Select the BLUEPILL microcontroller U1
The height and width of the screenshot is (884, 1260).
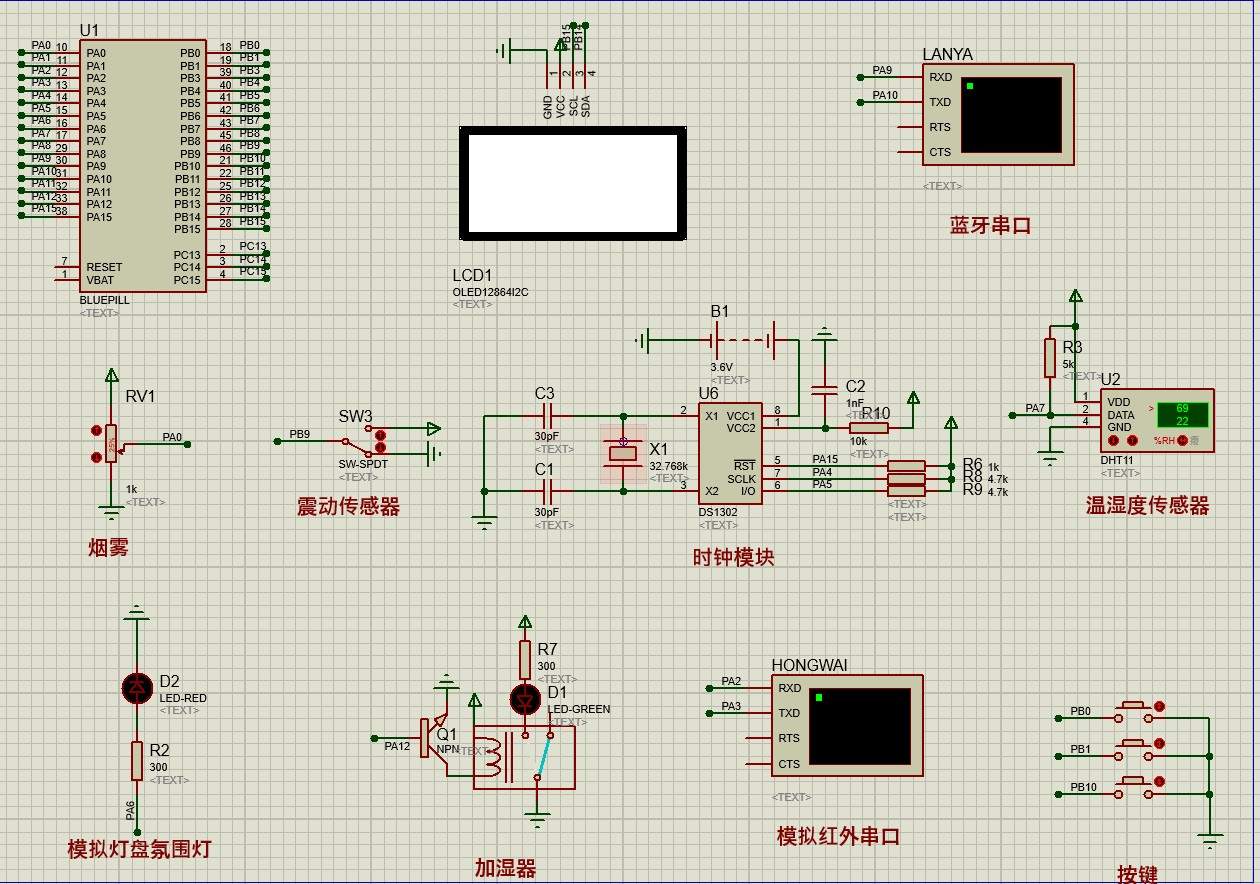click(x=142, y=166)
